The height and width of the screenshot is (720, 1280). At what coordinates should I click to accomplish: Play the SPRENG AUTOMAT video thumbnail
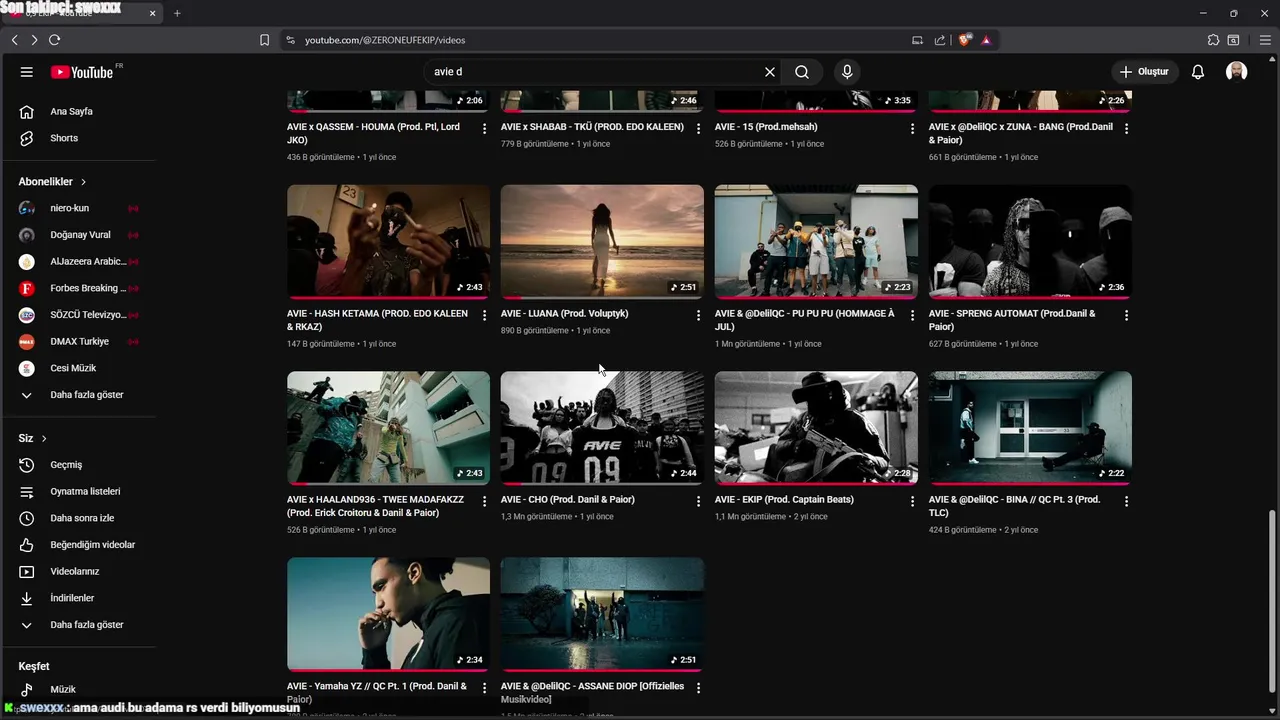[1030, 241]
